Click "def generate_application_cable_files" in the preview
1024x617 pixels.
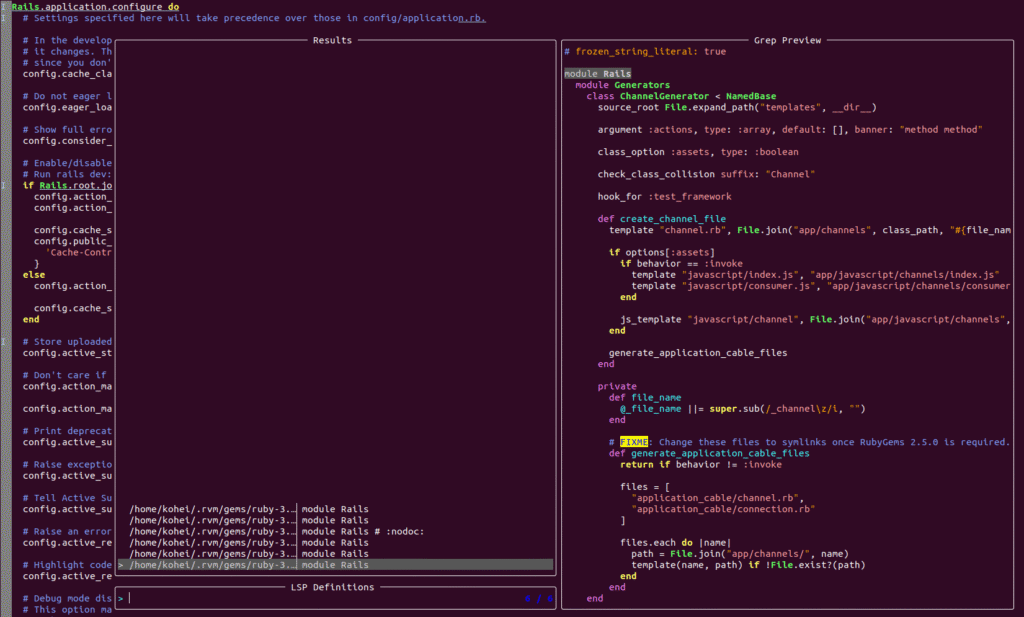708,453
